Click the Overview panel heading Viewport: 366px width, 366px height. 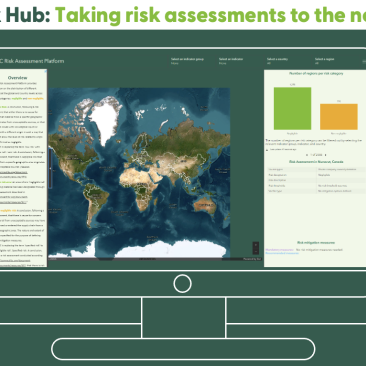coord(17,77)
